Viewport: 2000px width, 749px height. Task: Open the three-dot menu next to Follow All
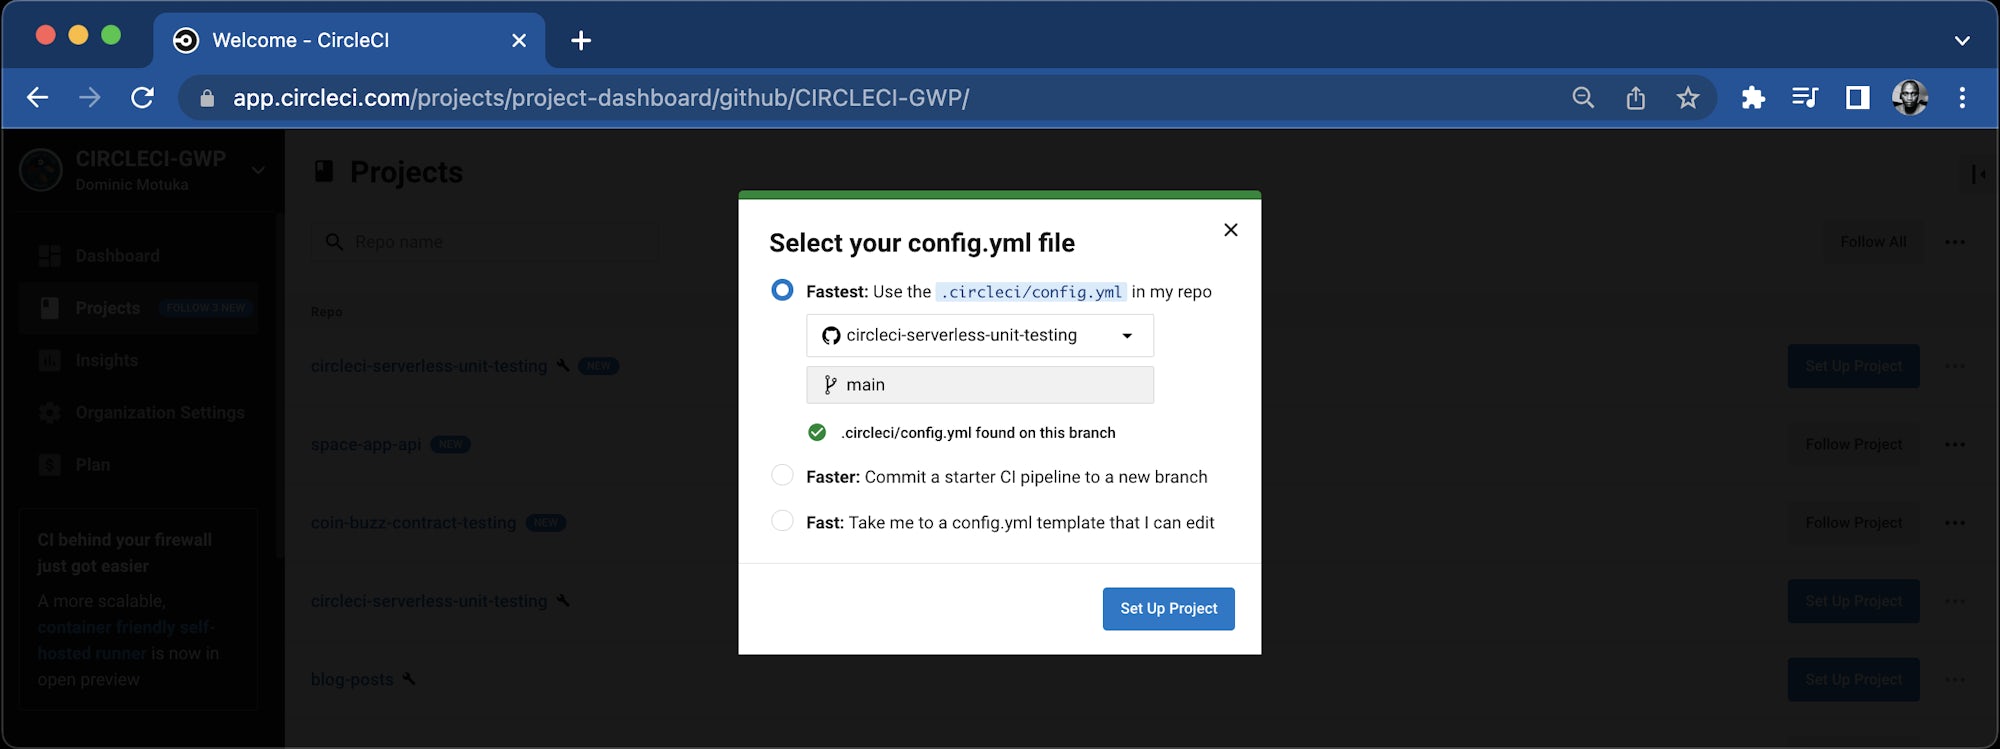pos(1956,241)
